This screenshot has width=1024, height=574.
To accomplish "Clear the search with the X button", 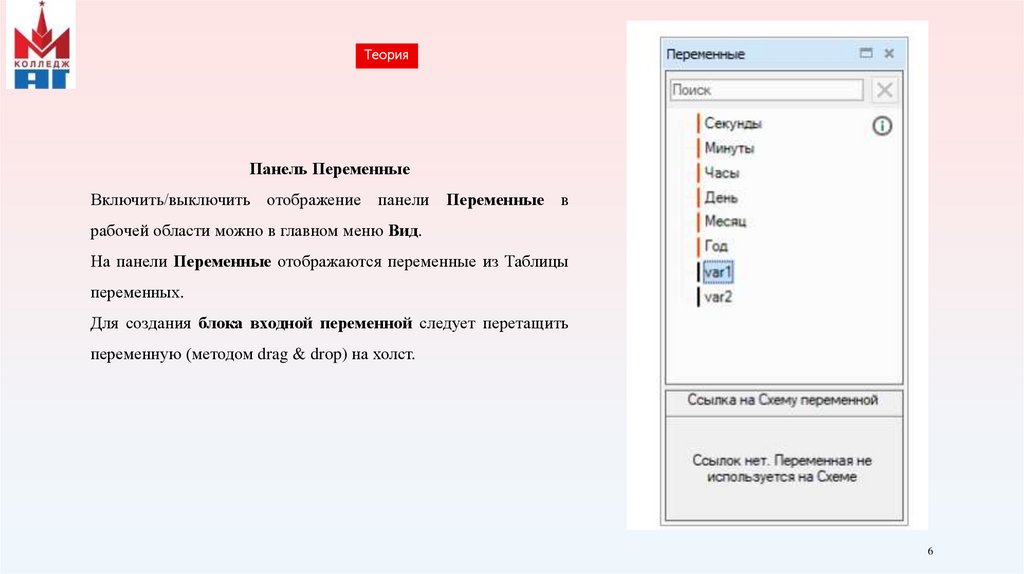I will 884,89.
